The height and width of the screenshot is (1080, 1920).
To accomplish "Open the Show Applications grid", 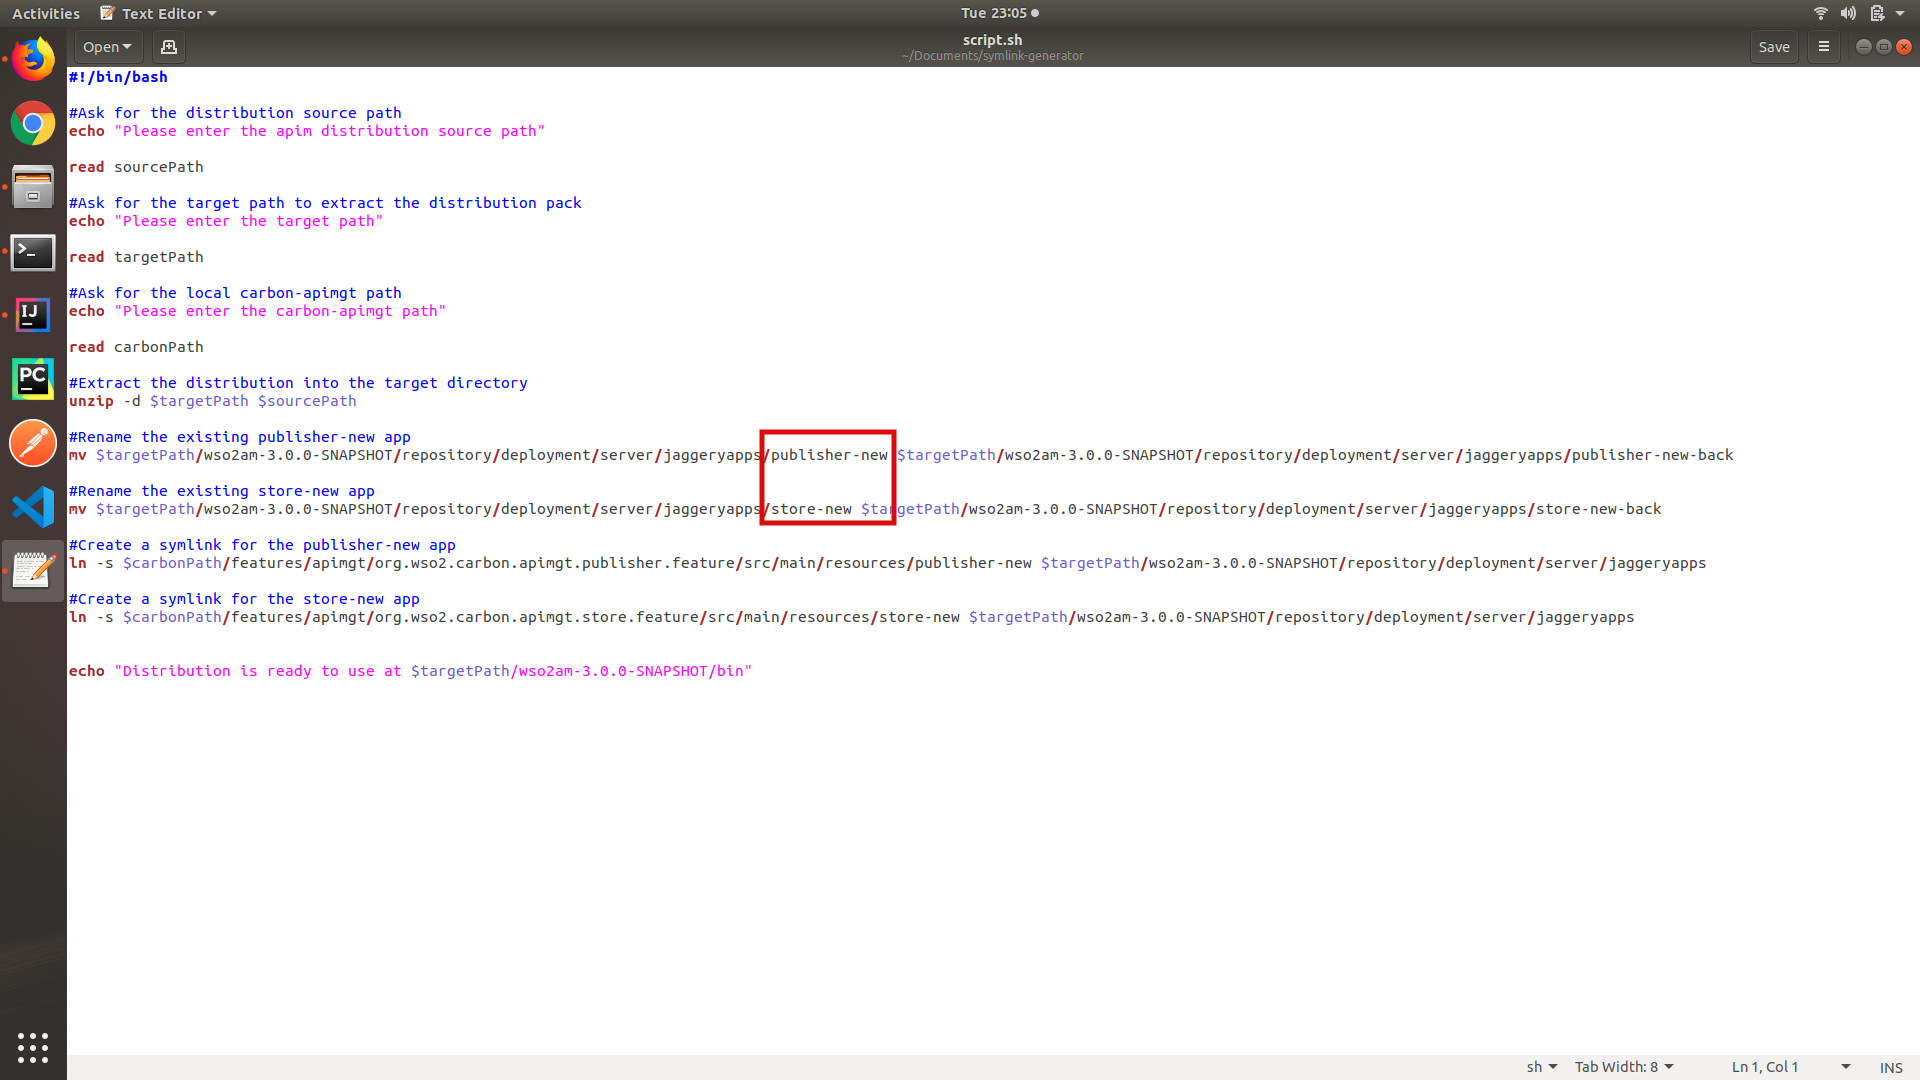I will click(33, 1047).
